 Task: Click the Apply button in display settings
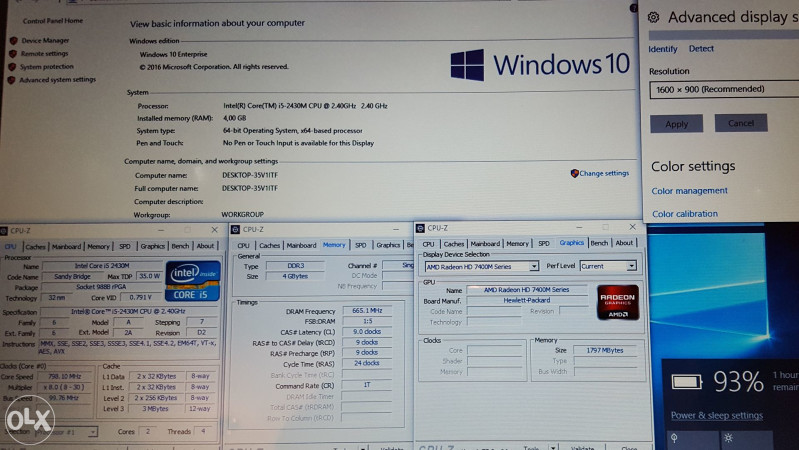(x=676, y=124)
